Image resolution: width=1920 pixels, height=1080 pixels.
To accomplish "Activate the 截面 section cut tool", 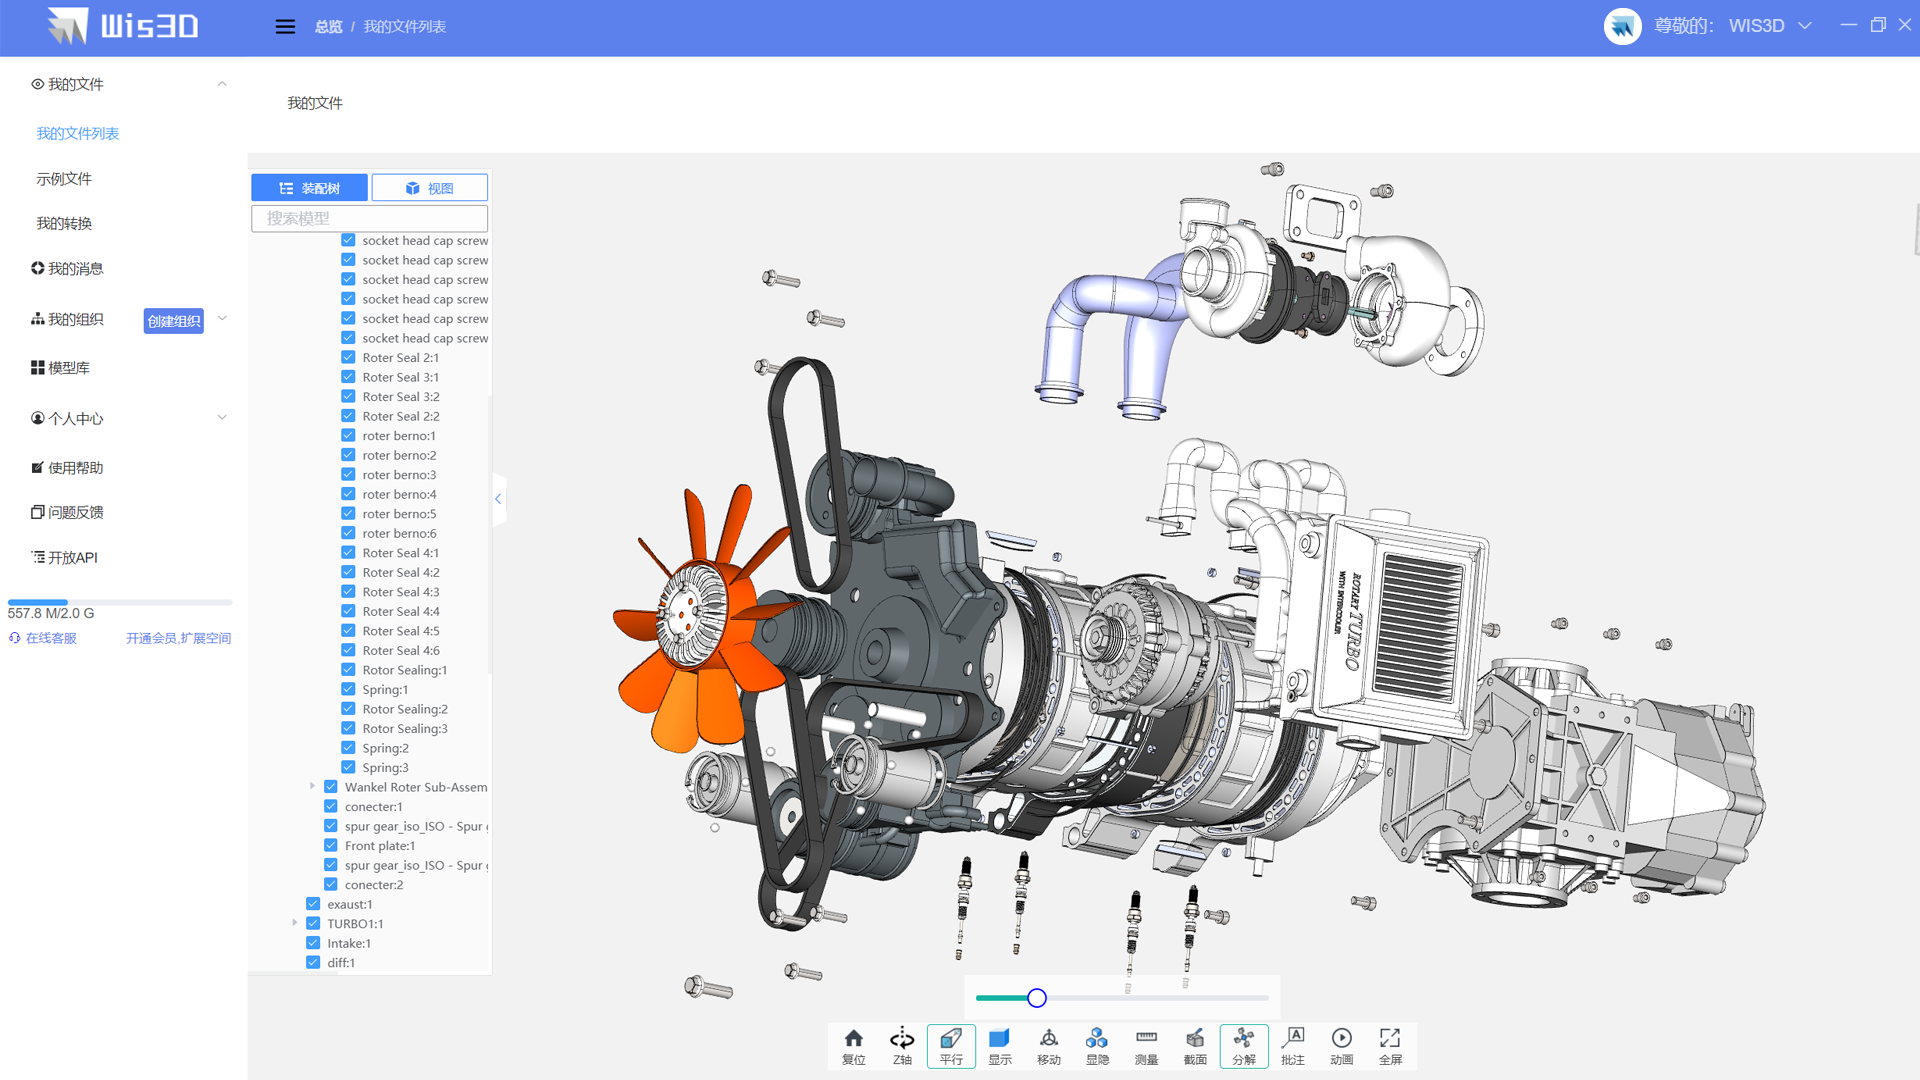I will [x=1195, y=1046].
